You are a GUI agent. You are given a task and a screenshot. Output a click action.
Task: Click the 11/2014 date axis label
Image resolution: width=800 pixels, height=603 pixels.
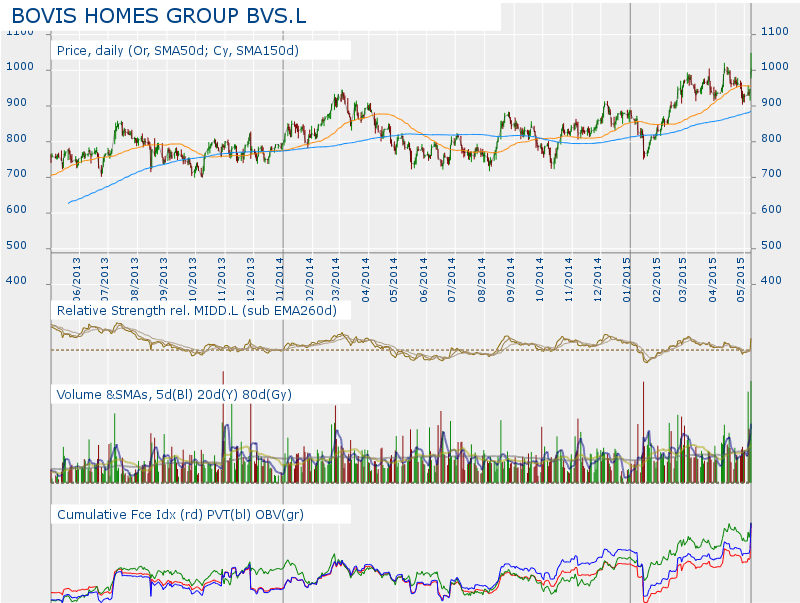pos(569,280)
